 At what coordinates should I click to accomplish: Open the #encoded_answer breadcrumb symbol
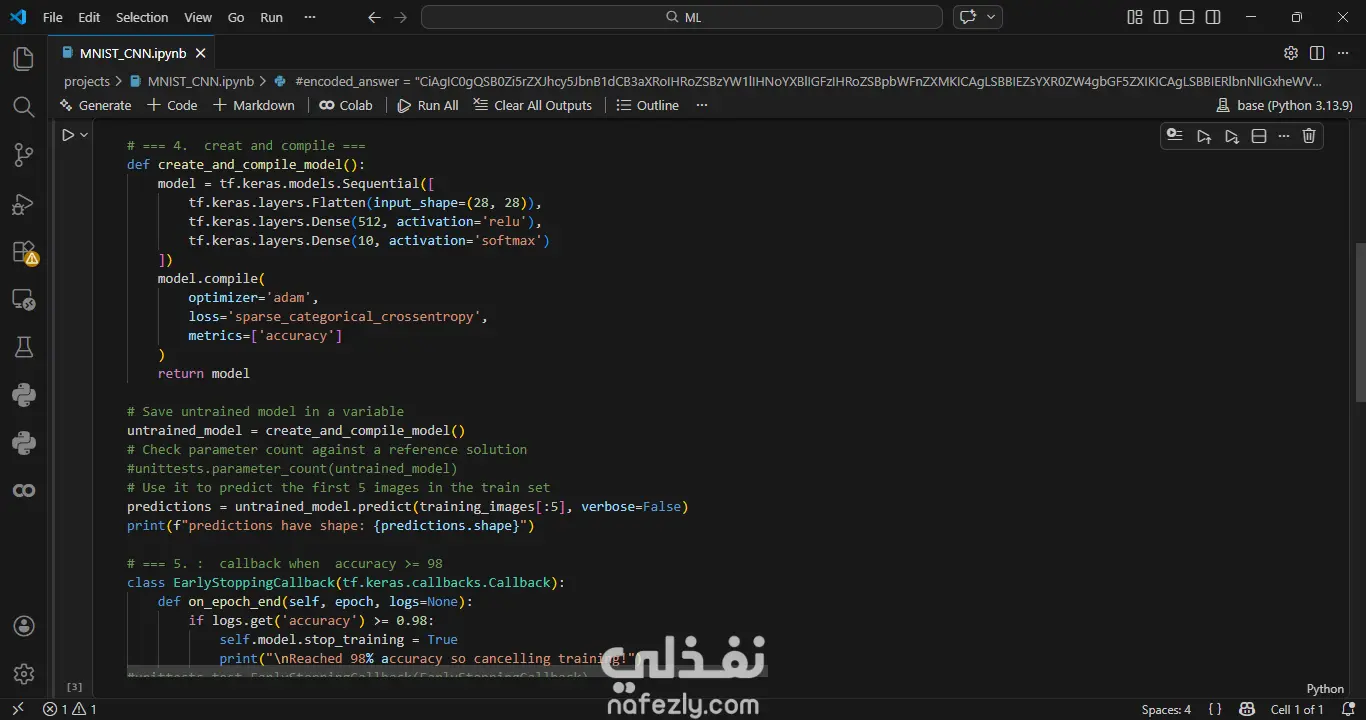pyautogui.click(x=798, y=81)
